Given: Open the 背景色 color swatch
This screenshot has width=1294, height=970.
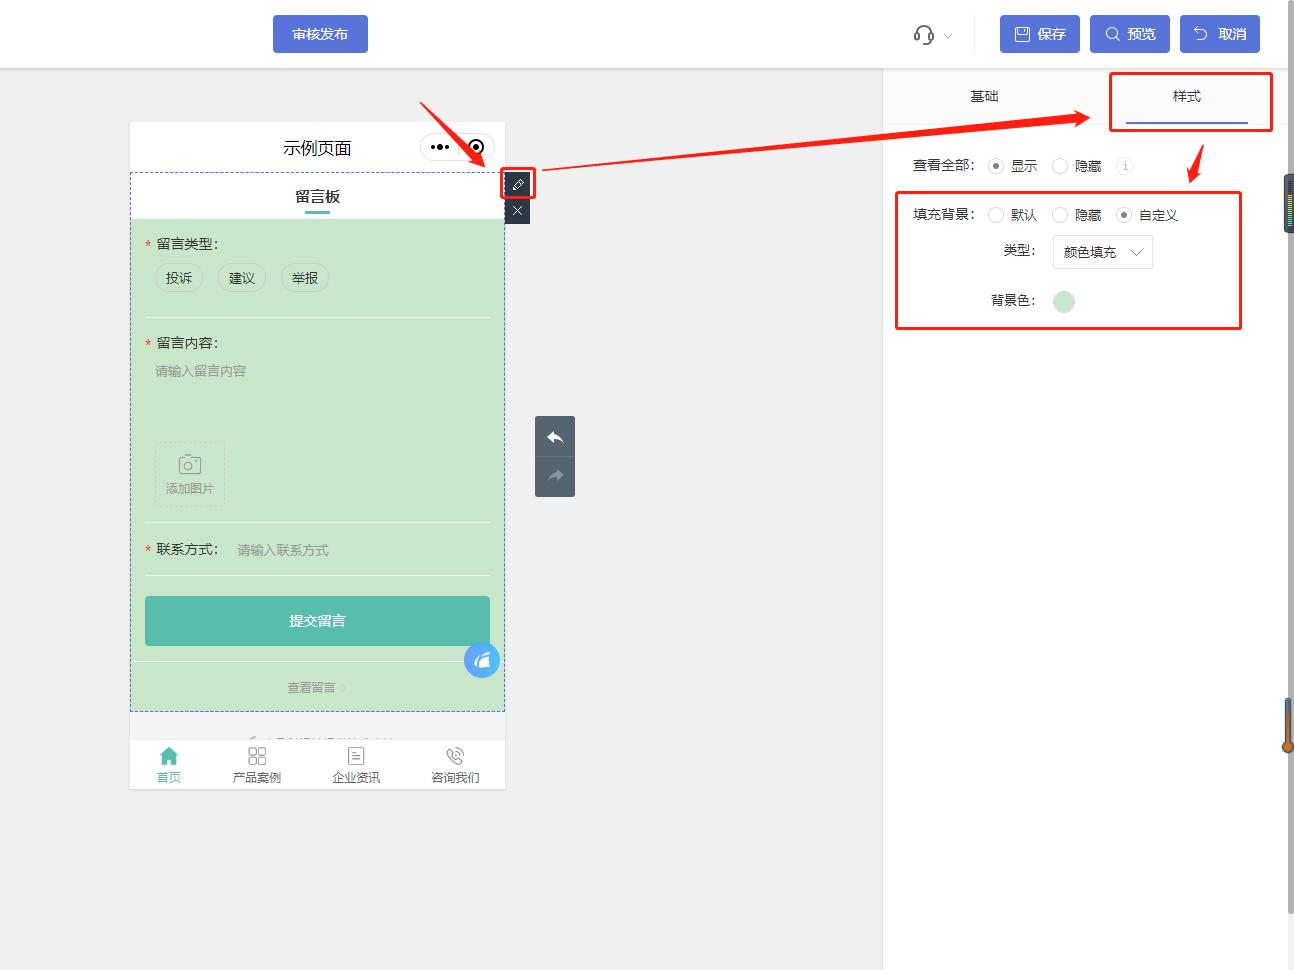Looking at the screenshot, I should coord(1064,301).
